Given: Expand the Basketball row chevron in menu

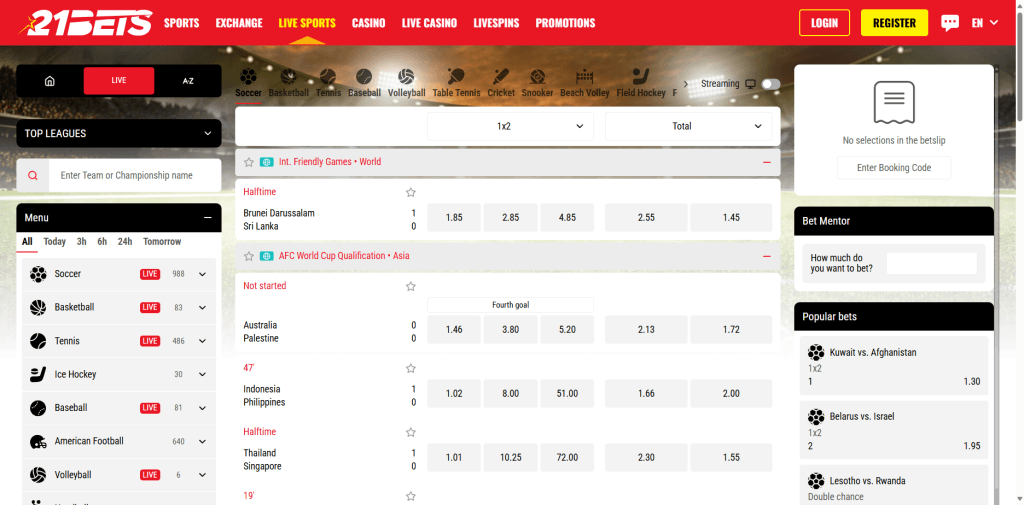Looking at the screenshot, I should click(202, 308).
